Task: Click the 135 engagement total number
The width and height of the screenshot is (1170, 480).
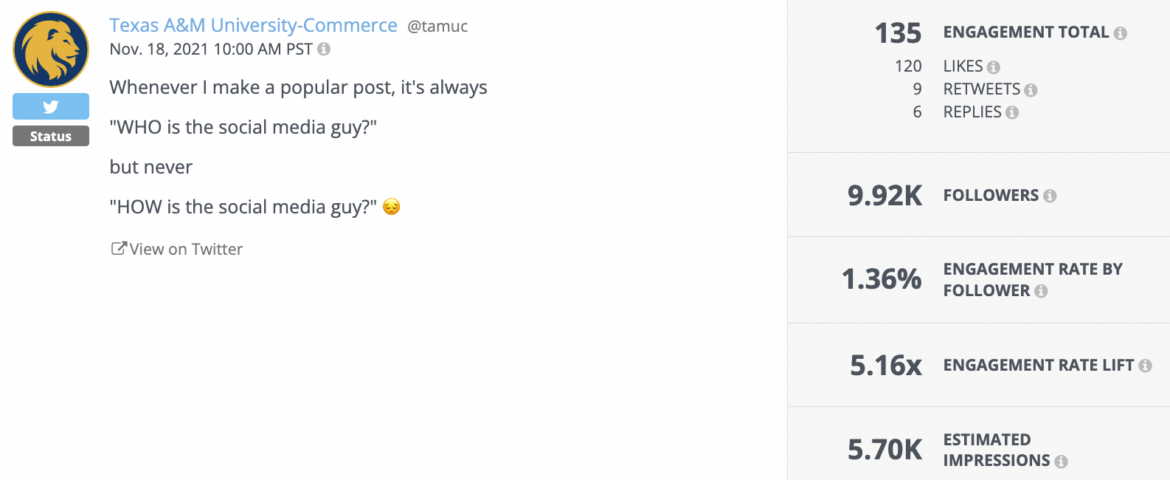Action: pyautogui.click(x=898, y=33)
